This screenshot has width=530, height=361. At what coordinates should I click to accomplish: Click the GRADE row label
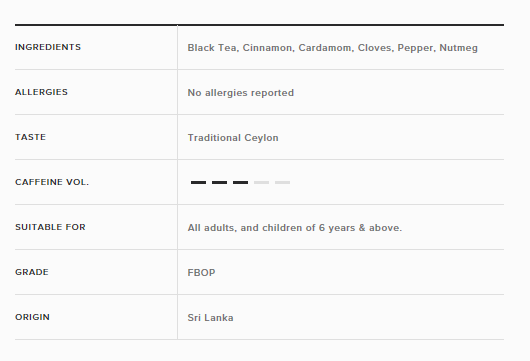pos(32,272)
